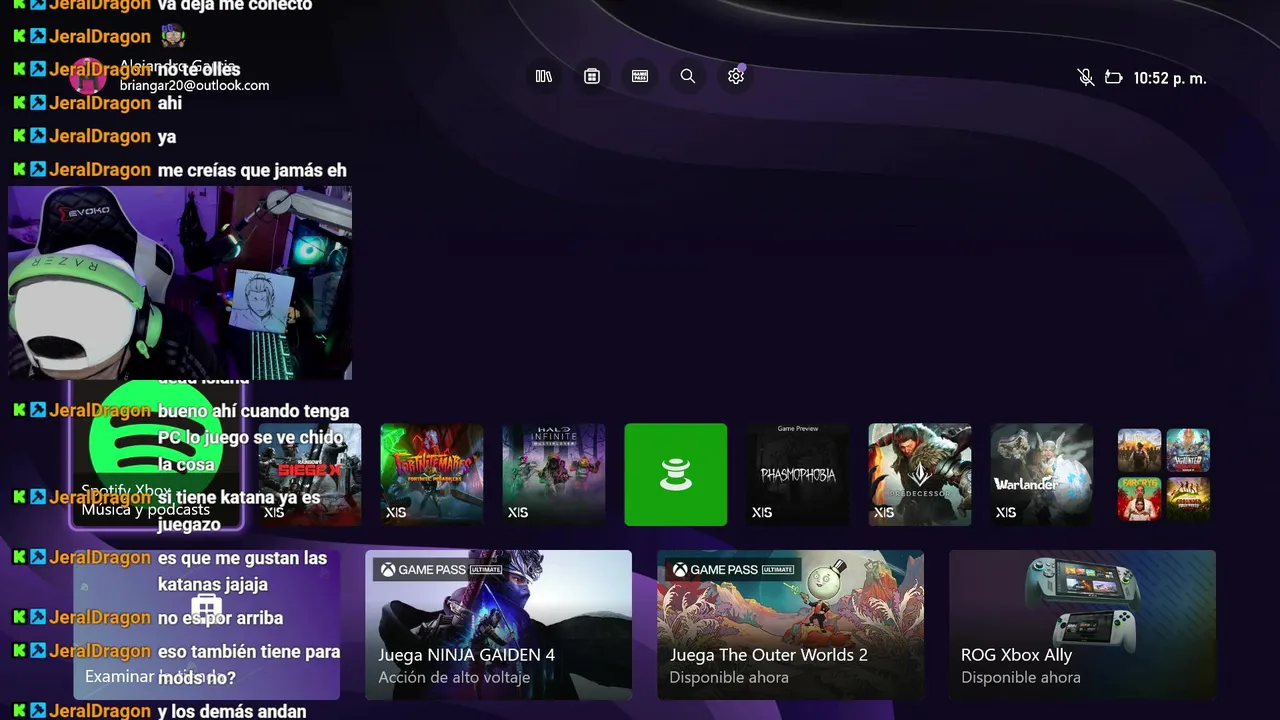This screenshot has height=720, width=1280.
Task: Open the four-game group folder tile
Action: (1164, 474)
